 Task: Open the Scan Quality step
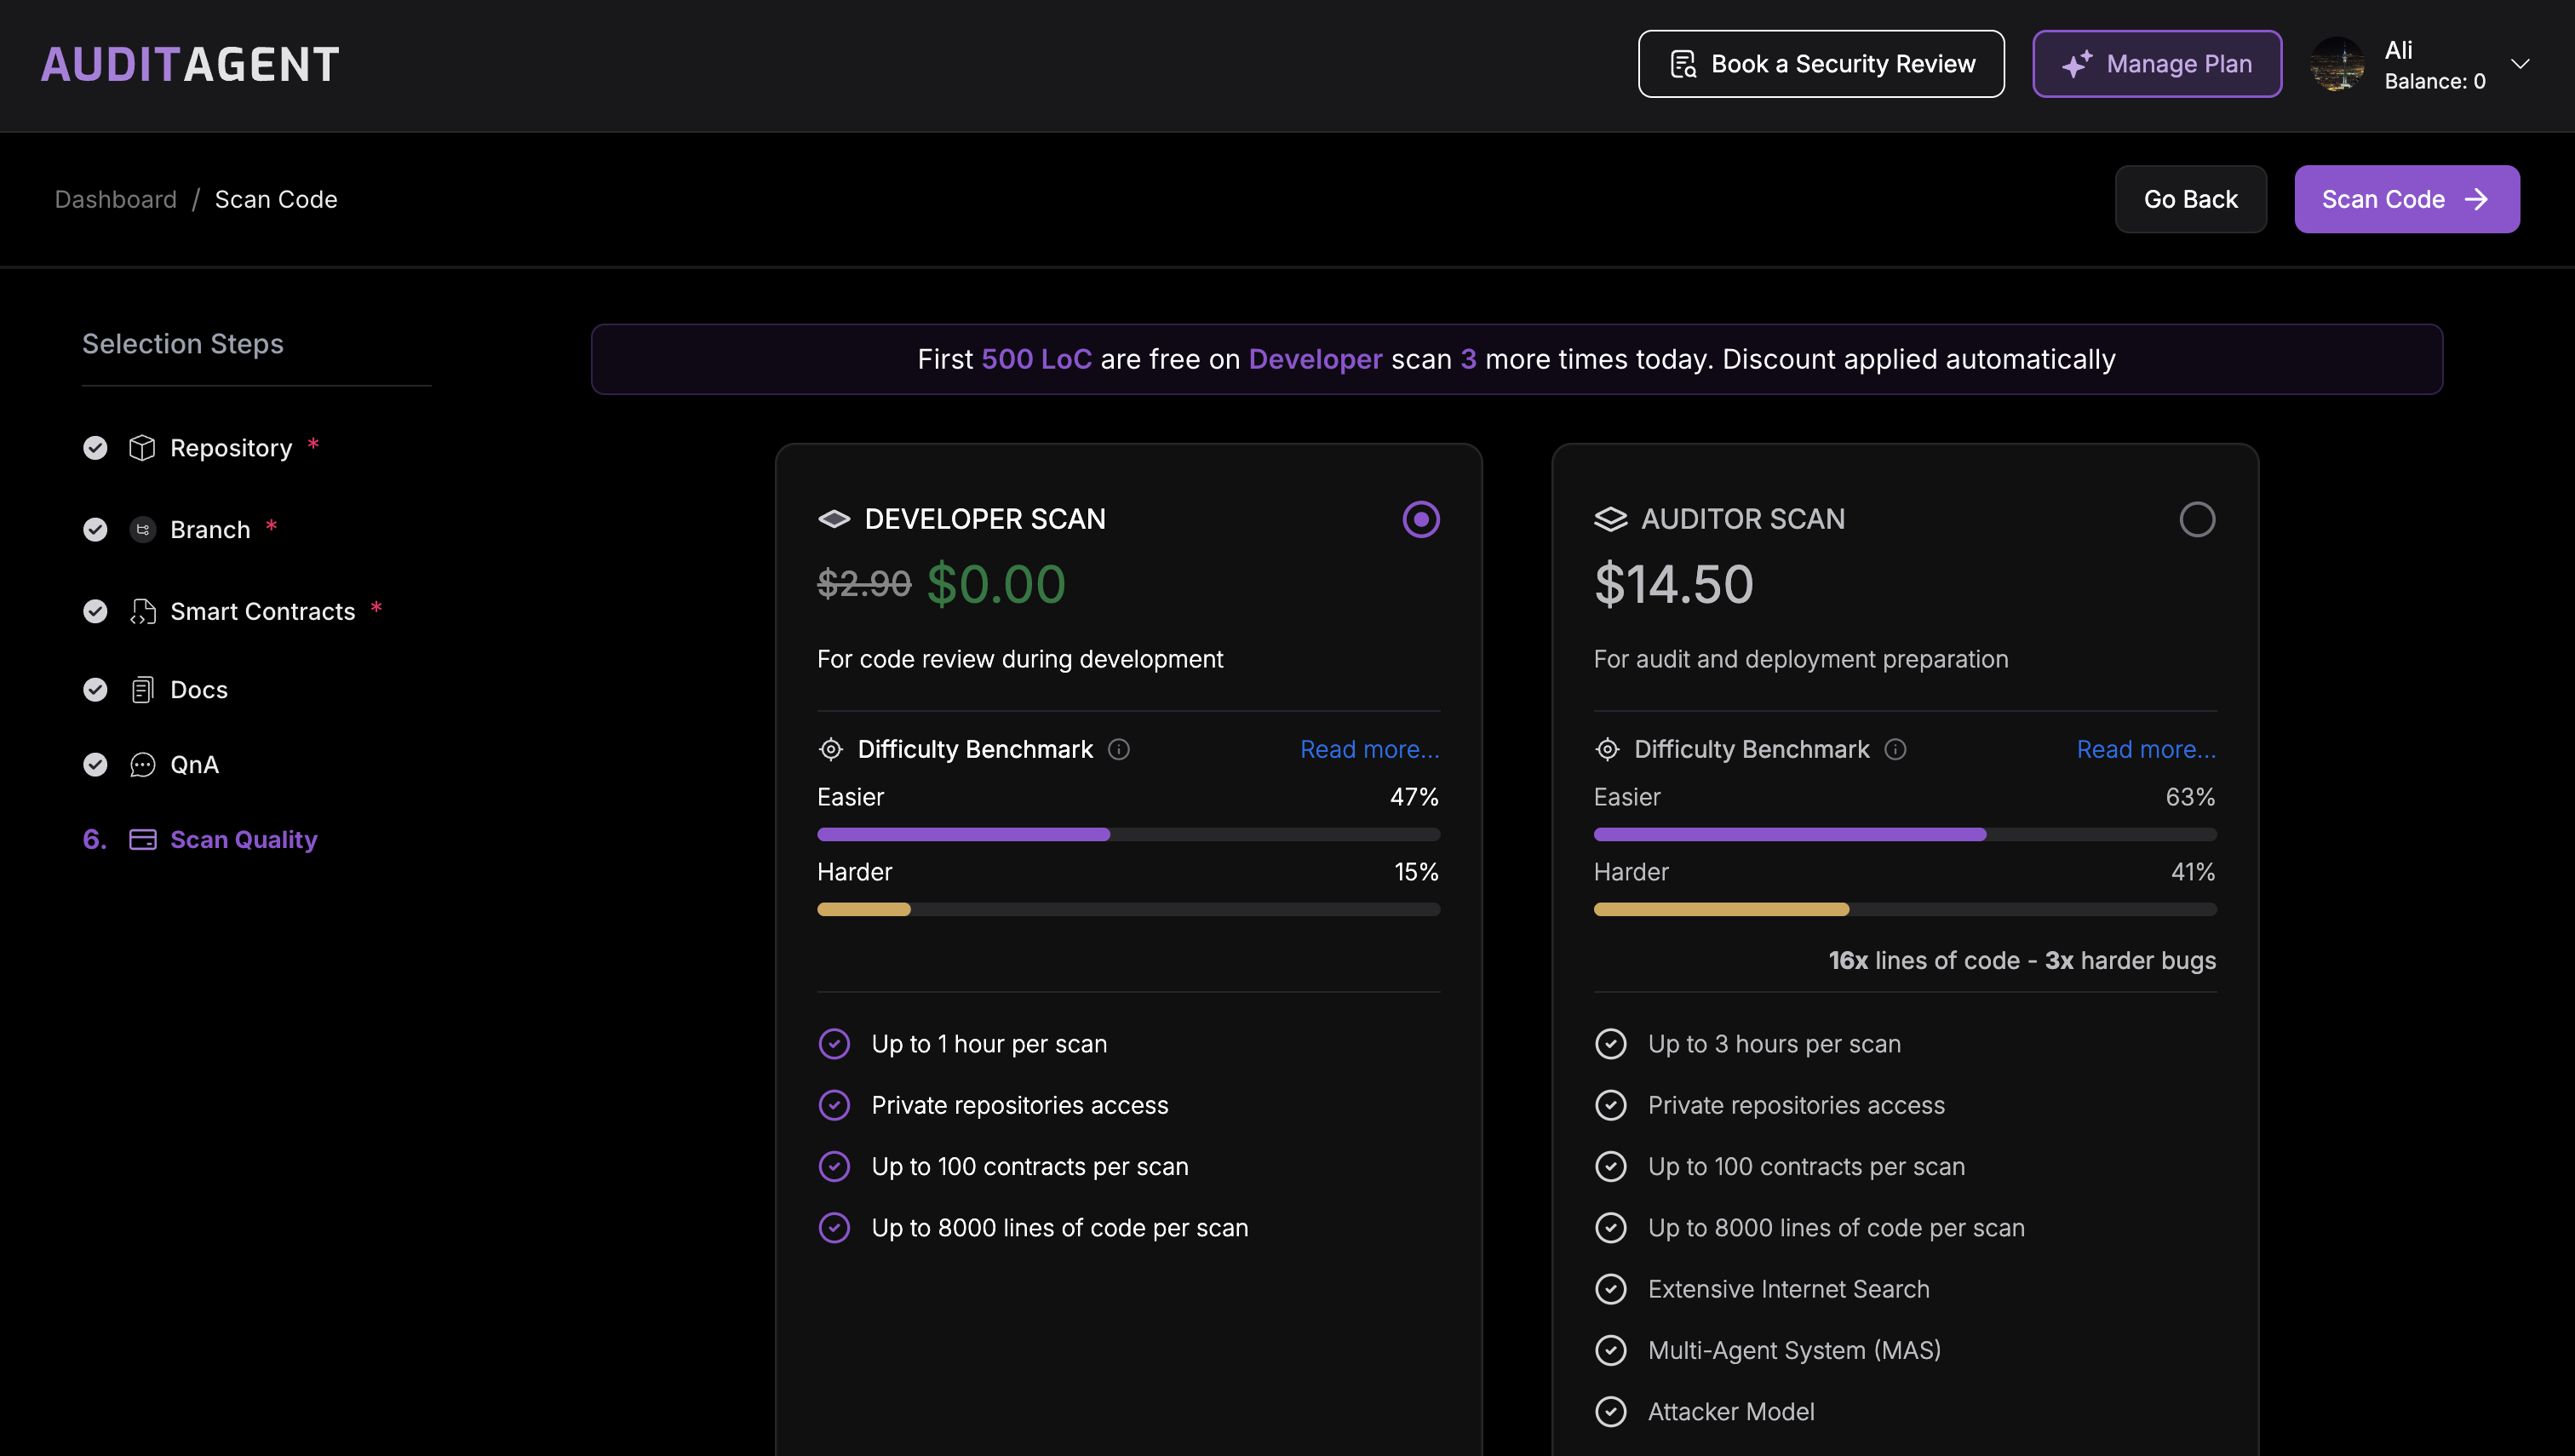click(x=243, y=840)
